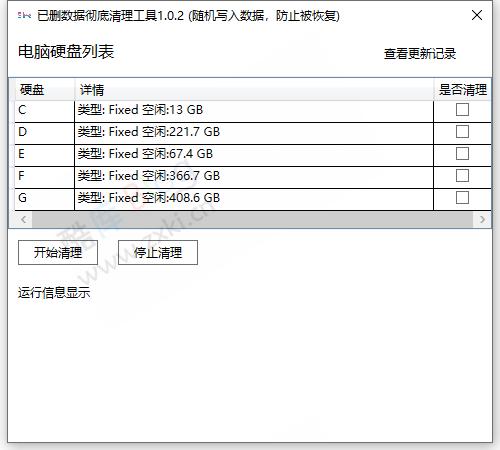Click the 电脑硬盘列表 heading
500x450 pixels.
click(x=66, y=52)
